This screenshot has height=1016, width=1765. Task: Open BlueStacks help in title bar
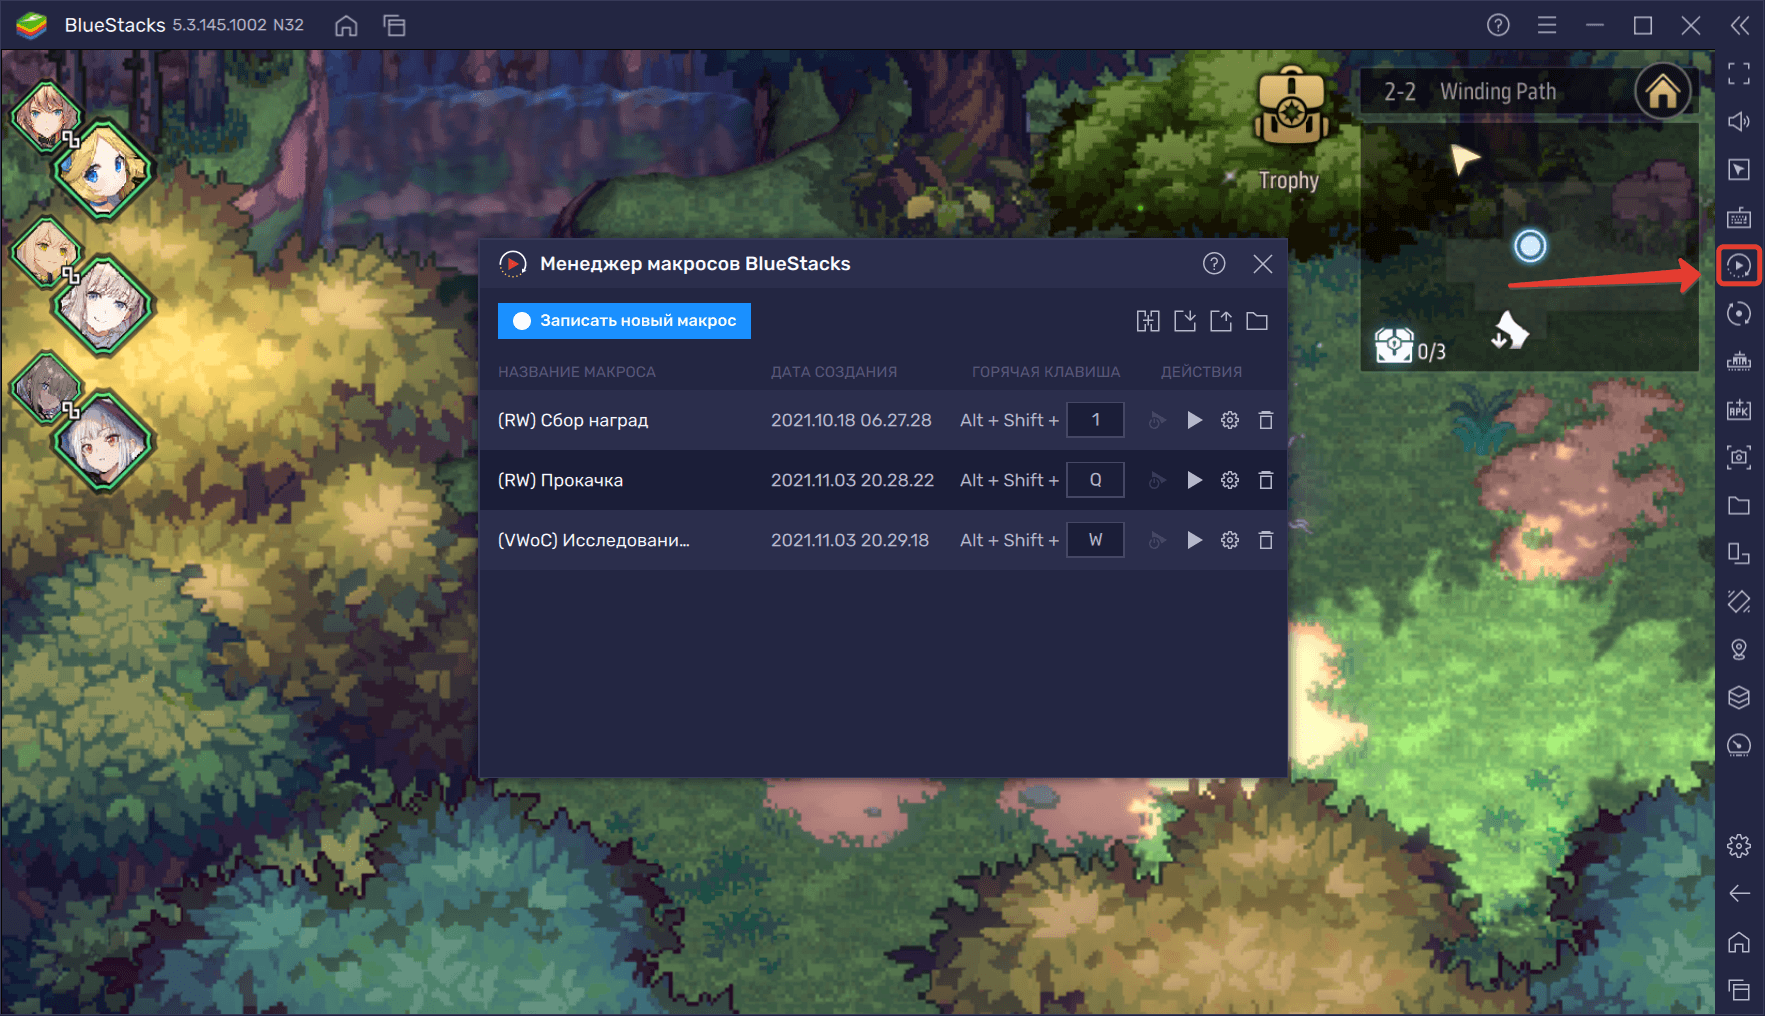tap(1498, 25)
